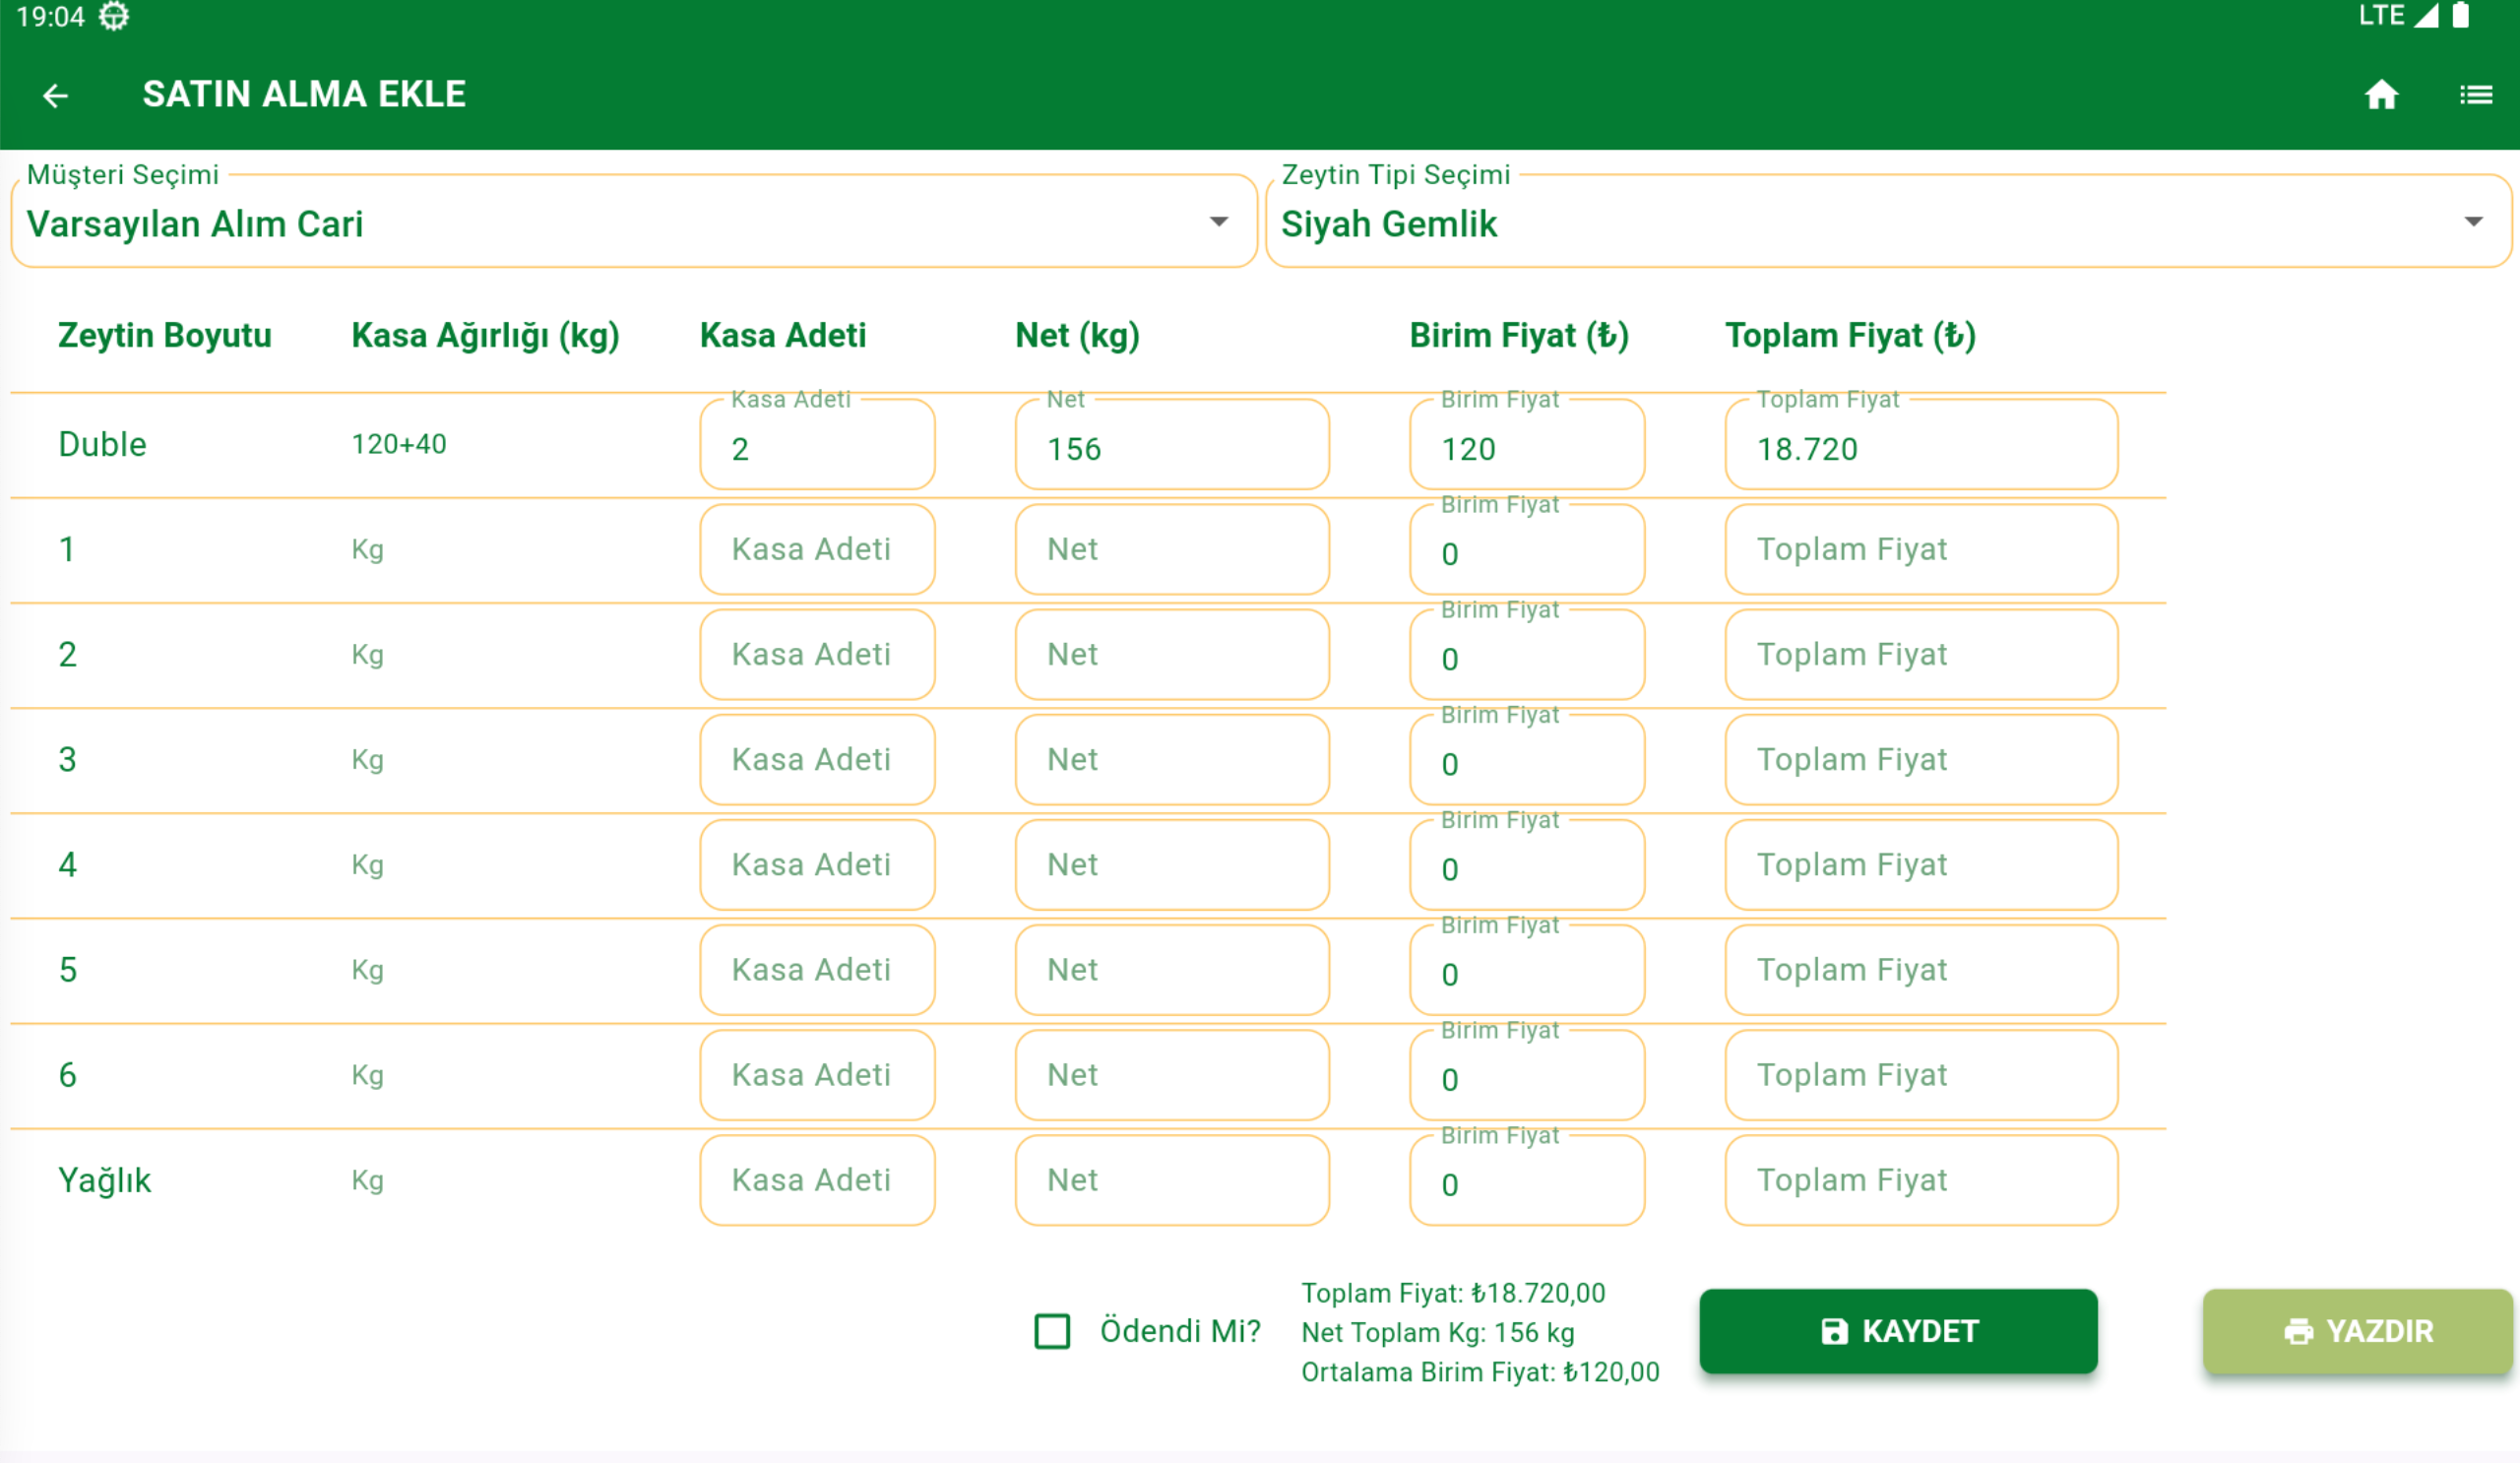Go to home screen via house icon
The width and height of the screenshot is (2520, 1463).
2381,95
